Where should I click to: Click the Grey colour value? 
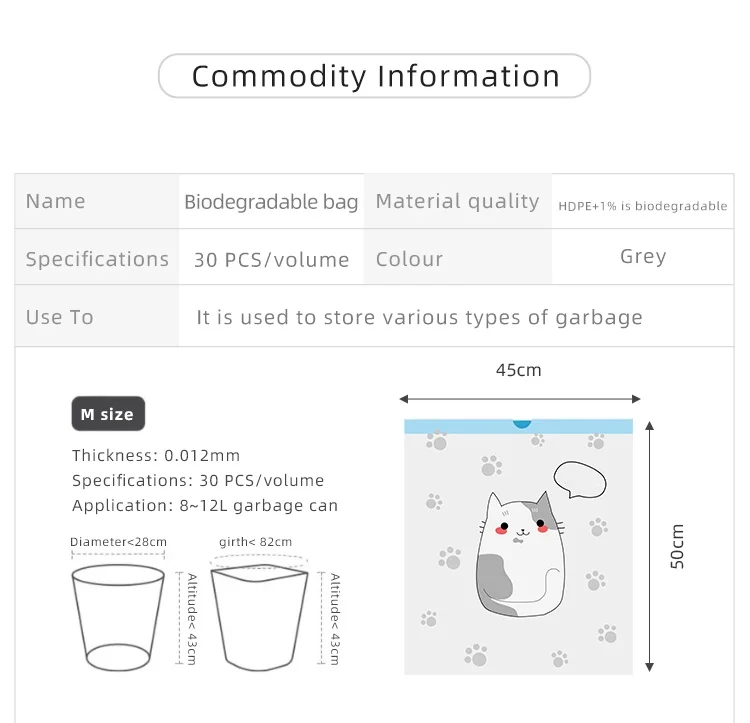pos(643,257)
